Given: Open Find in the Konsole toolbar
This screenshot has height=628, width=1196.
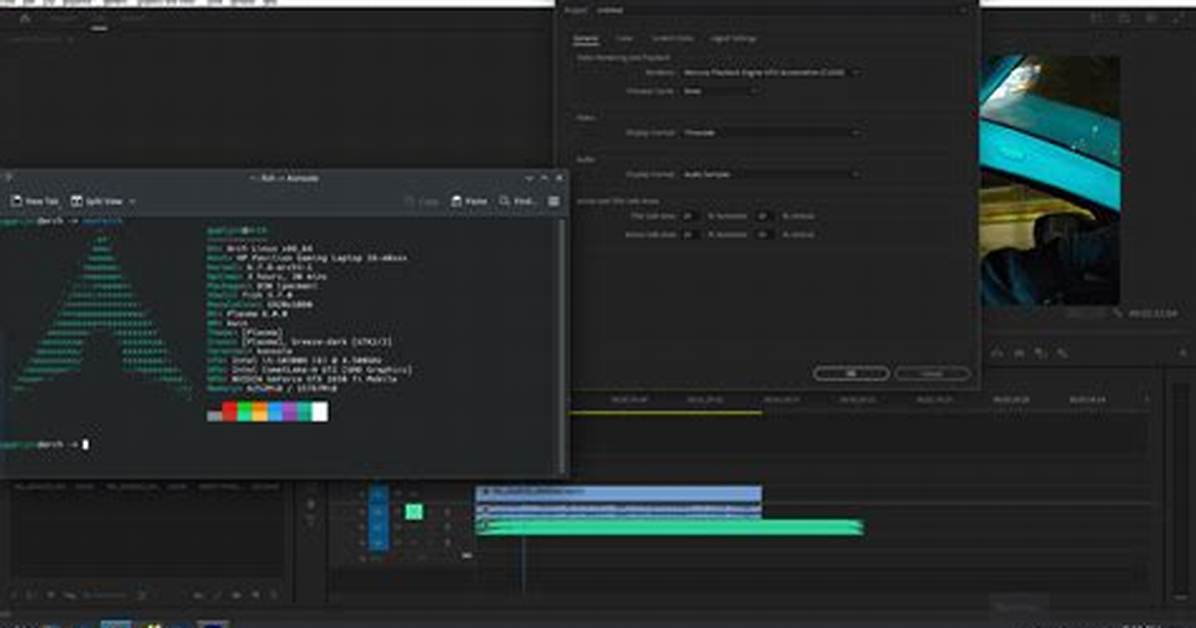Looking at the screenshot, I should point(518,201).
